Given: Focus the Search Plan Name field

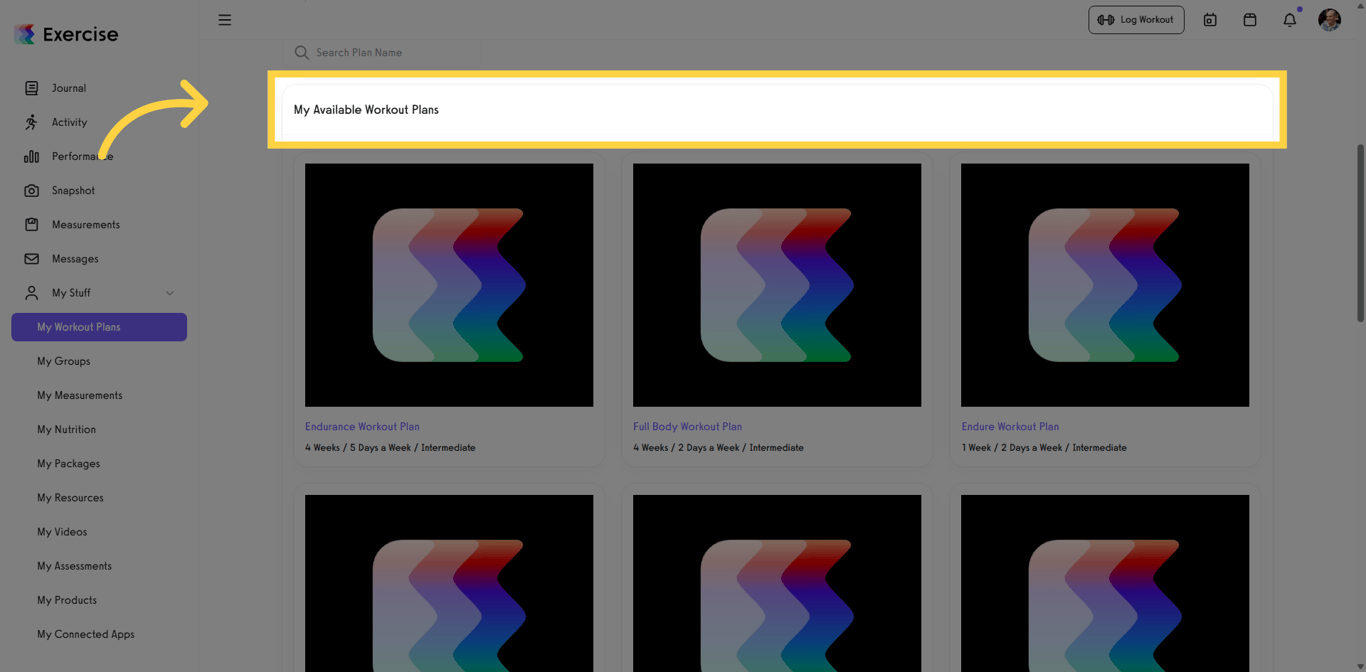Looking at the screenshot, I should coord(382,53).
